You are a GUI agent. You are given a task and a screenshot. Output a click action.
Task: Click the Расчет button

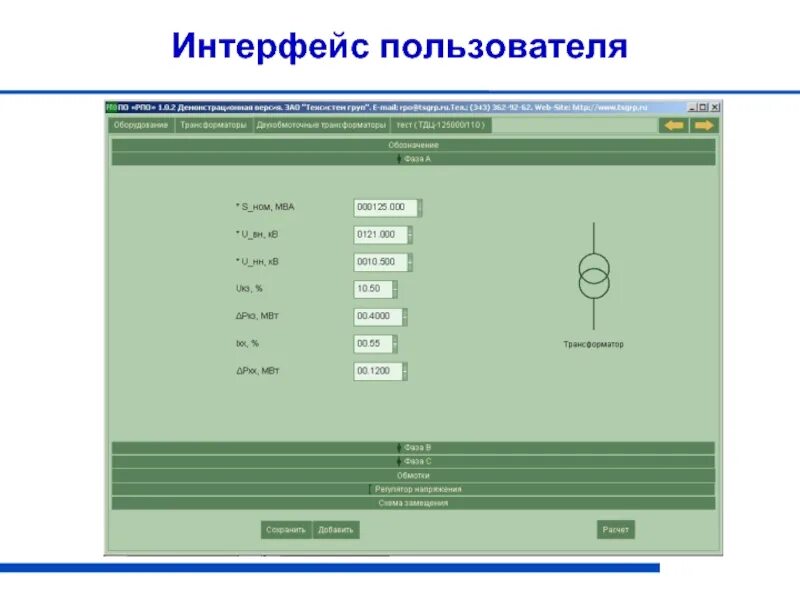click(616, 530)
